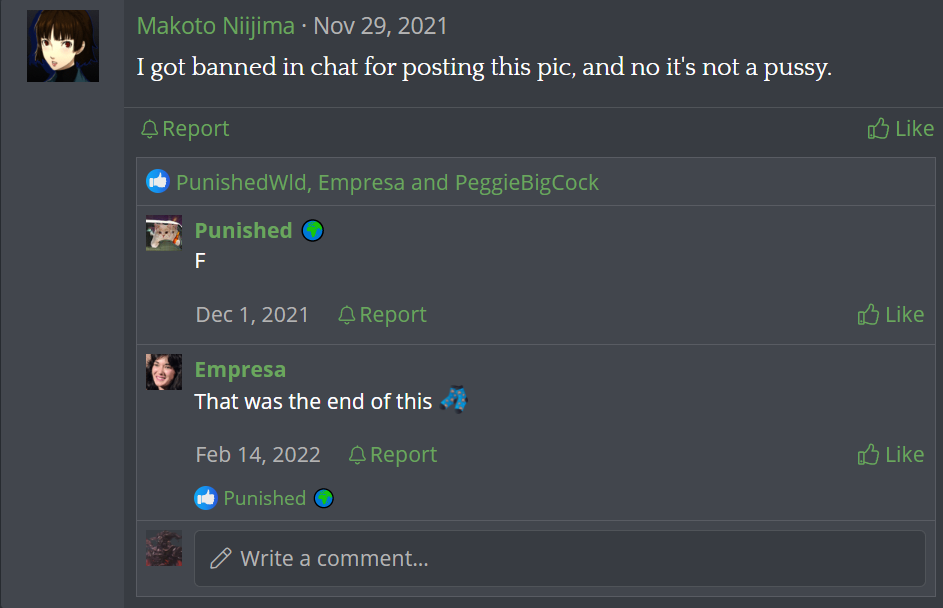Click the globe badge next to Punished

pos(313,230)
